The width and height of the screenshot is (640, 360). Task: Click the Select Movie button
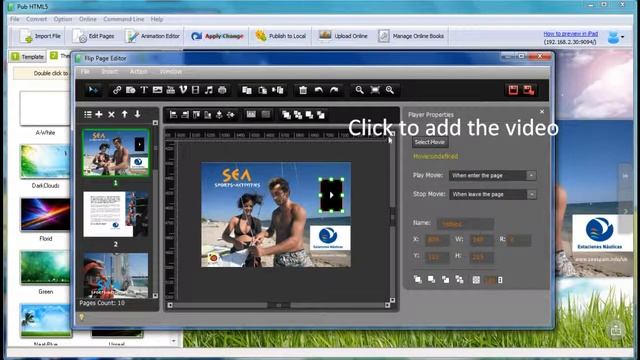point(430,142)
